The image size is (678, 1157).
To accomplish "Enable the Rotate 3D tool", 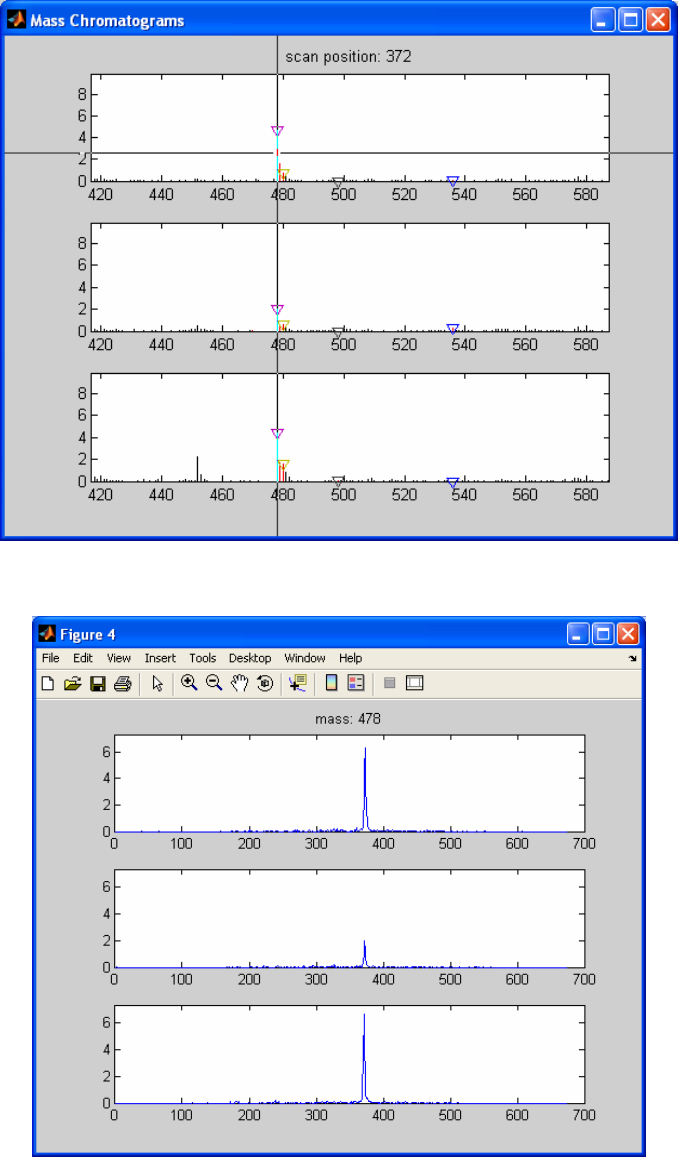I will [x=265, y=683].
